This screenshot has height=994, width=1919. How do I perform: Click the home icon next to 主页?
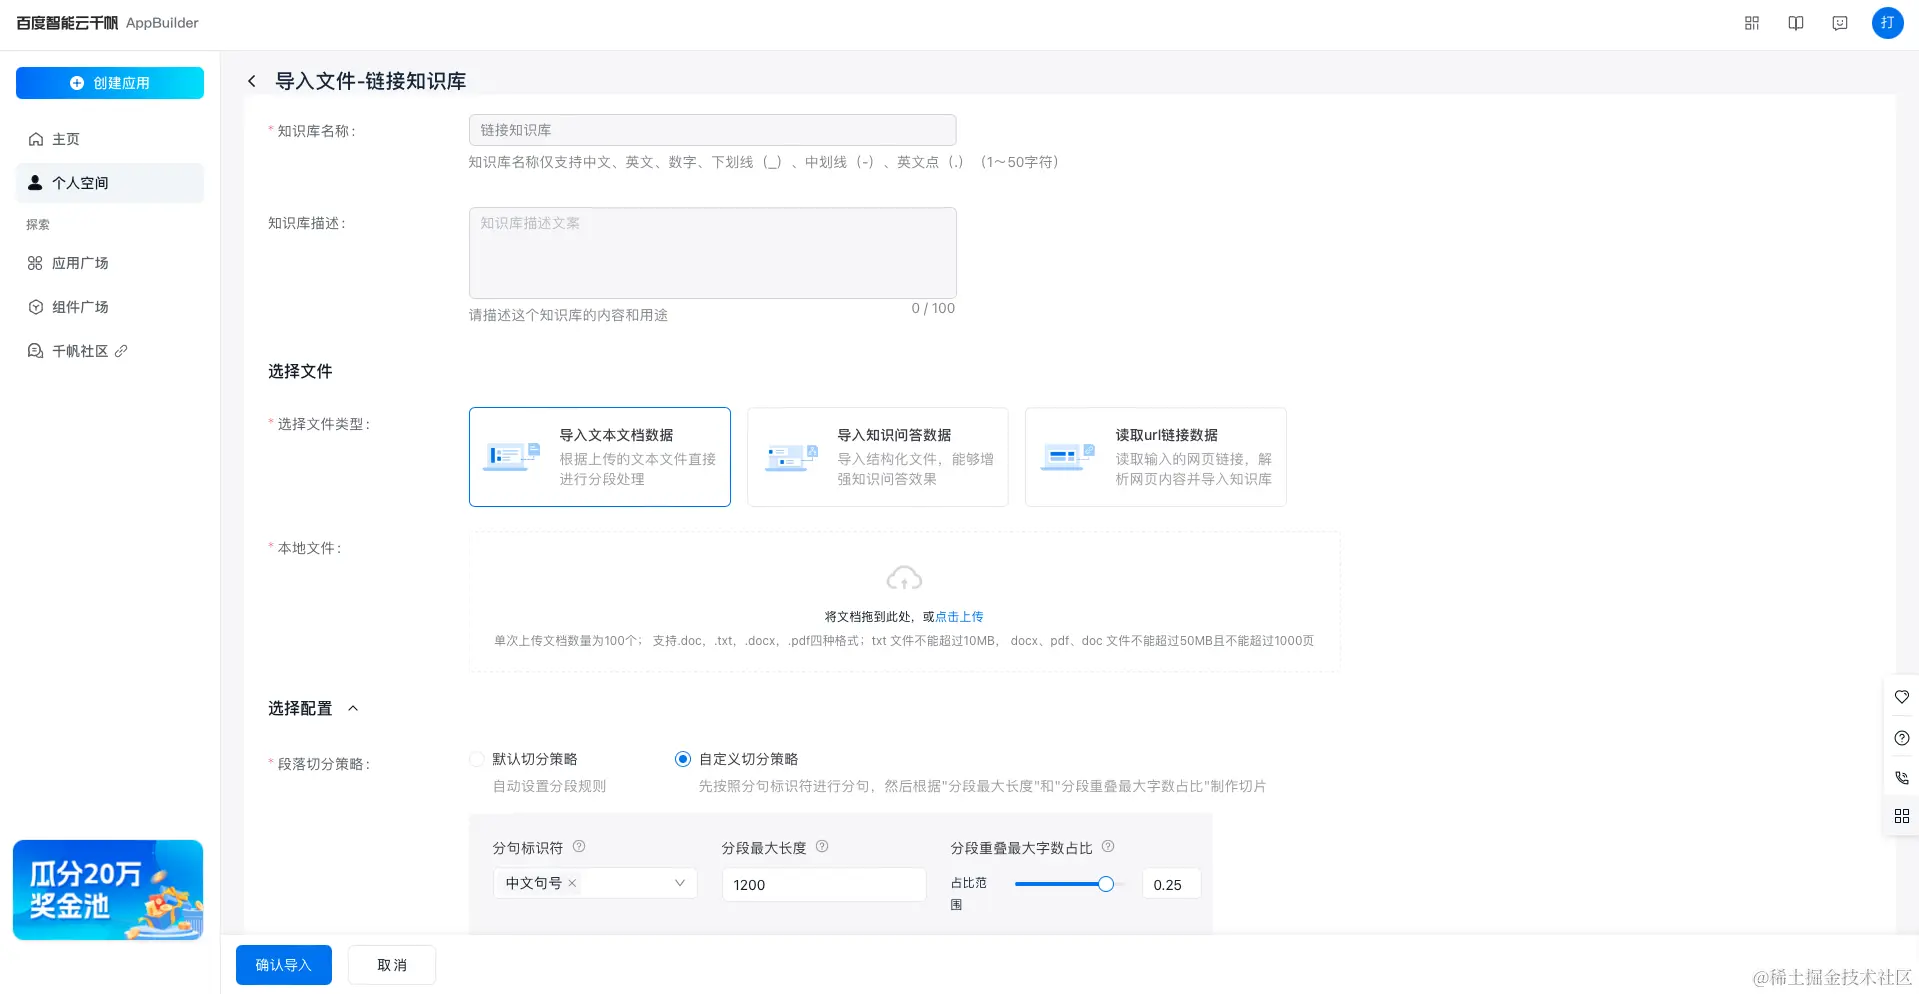(36, 139)
